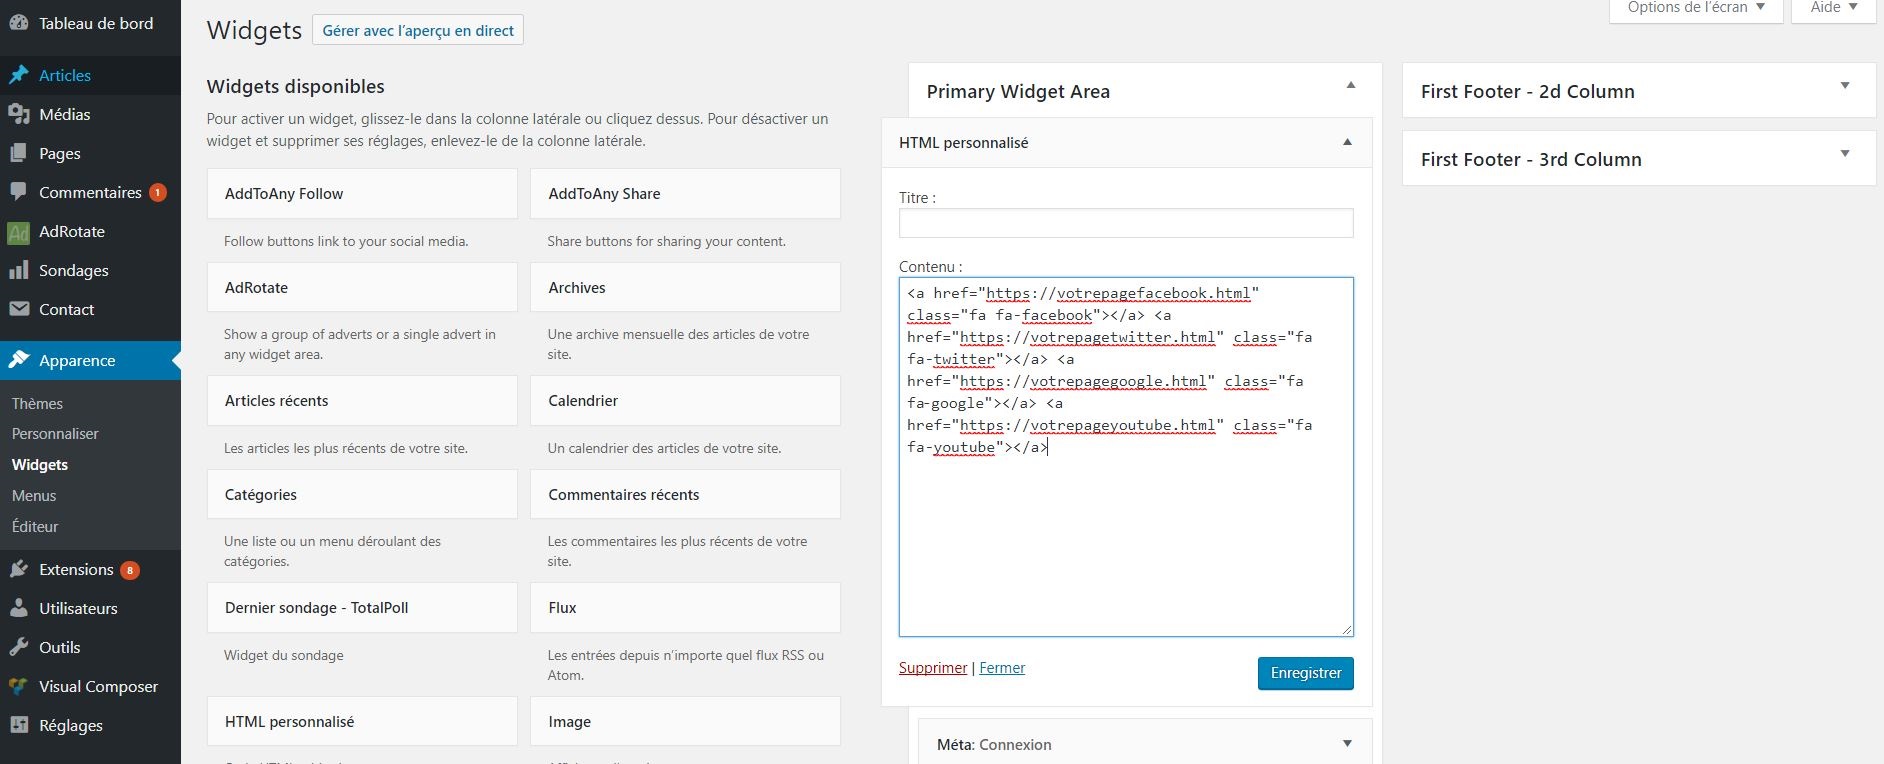
Task: Click the Pages icon in admin menu
Action: click(19, 154)
